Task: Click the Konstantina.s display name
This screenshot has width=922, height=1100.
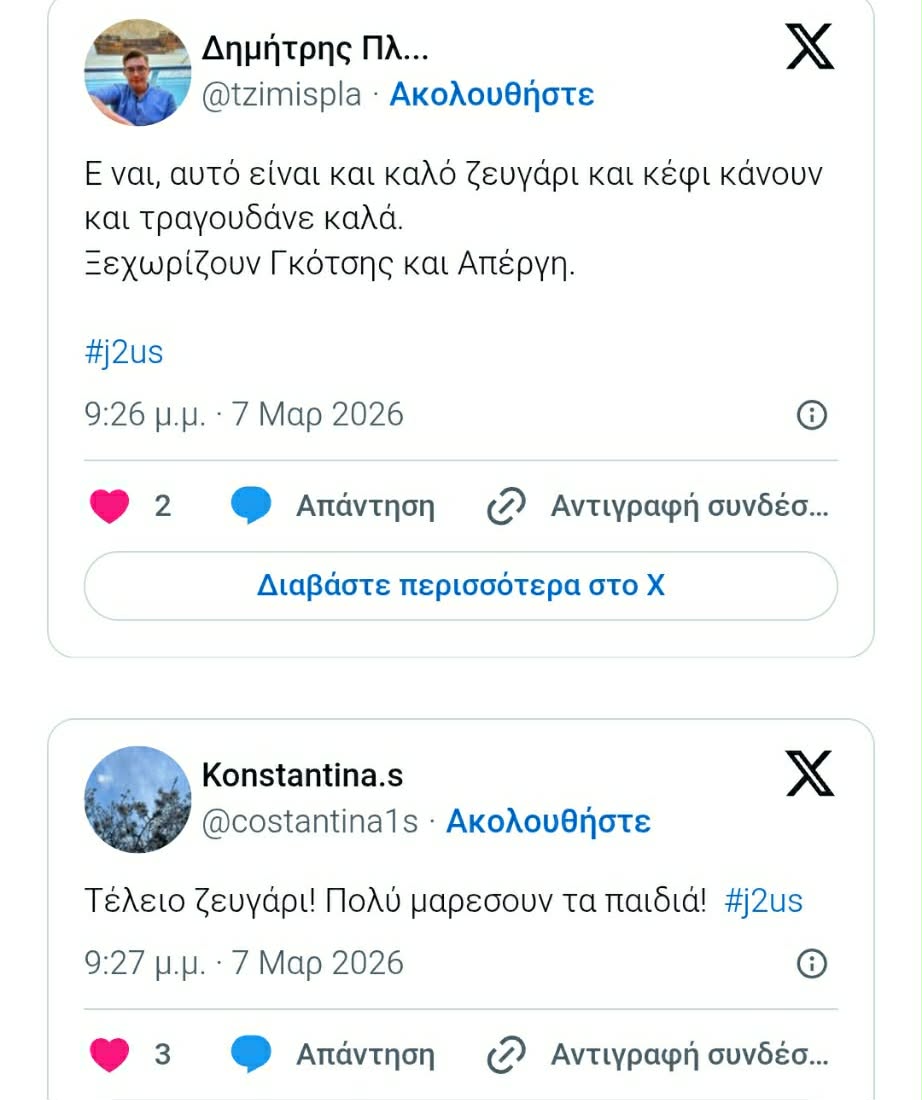Action: (x=302, y=774)
